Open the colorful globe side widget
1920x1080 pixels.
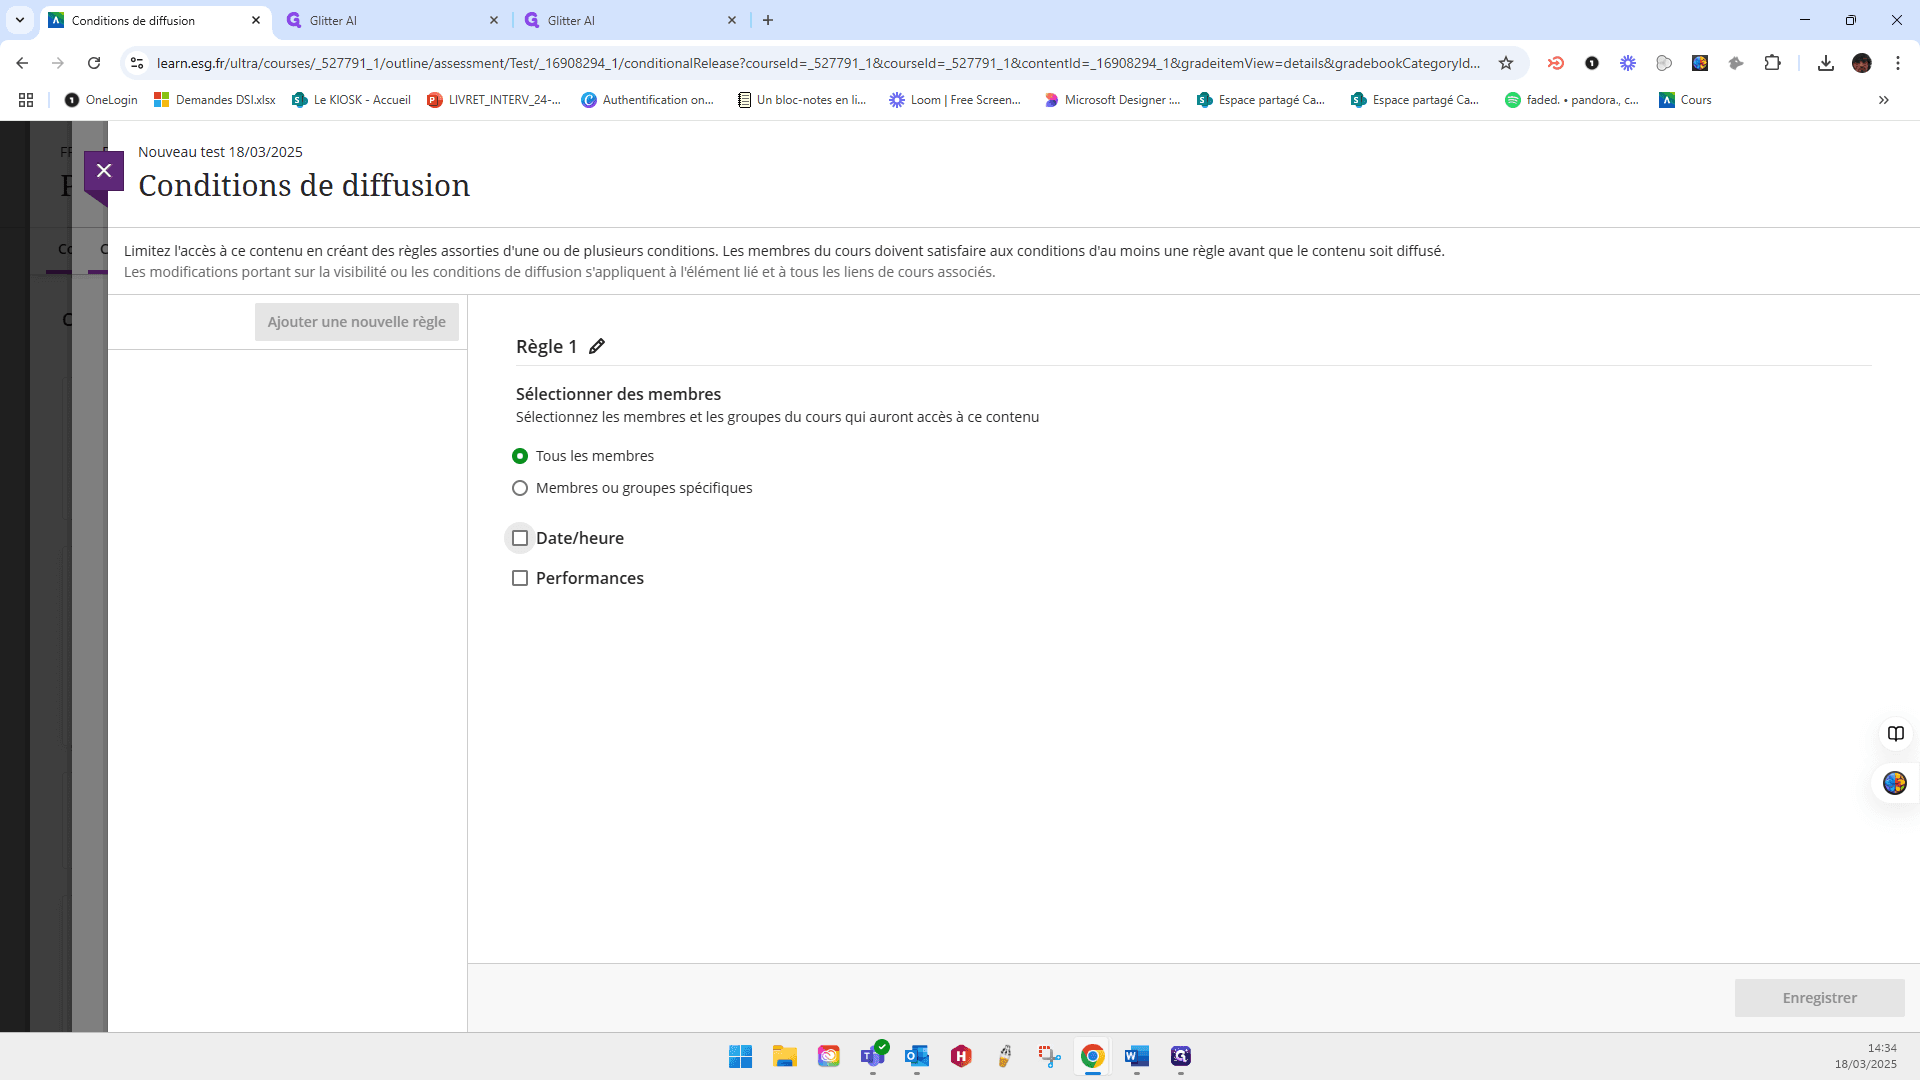pyautogui.click(x=1895, y=783)
